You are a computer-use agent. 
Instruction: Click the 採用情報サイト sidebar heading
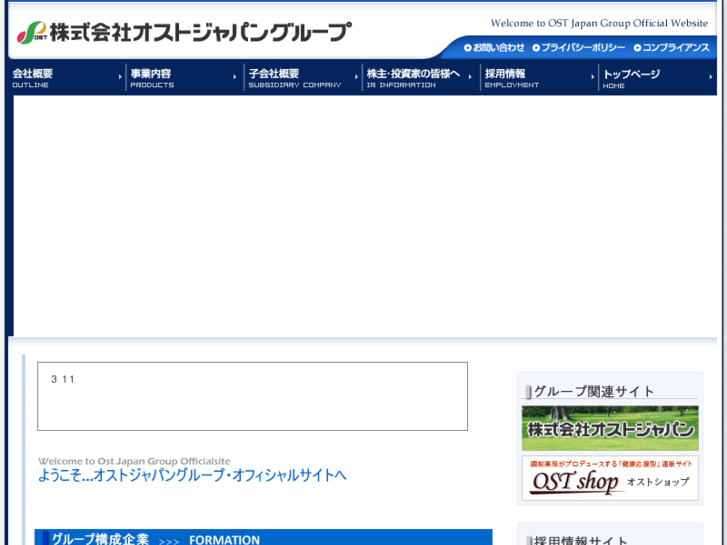581,540
